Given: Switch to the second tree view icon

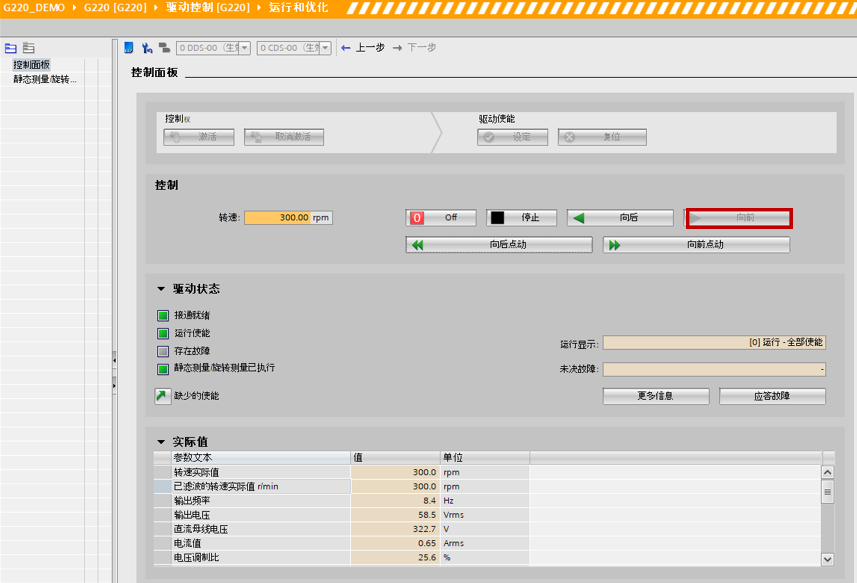Looking at the screenshot, I should [x=29, y=48].
